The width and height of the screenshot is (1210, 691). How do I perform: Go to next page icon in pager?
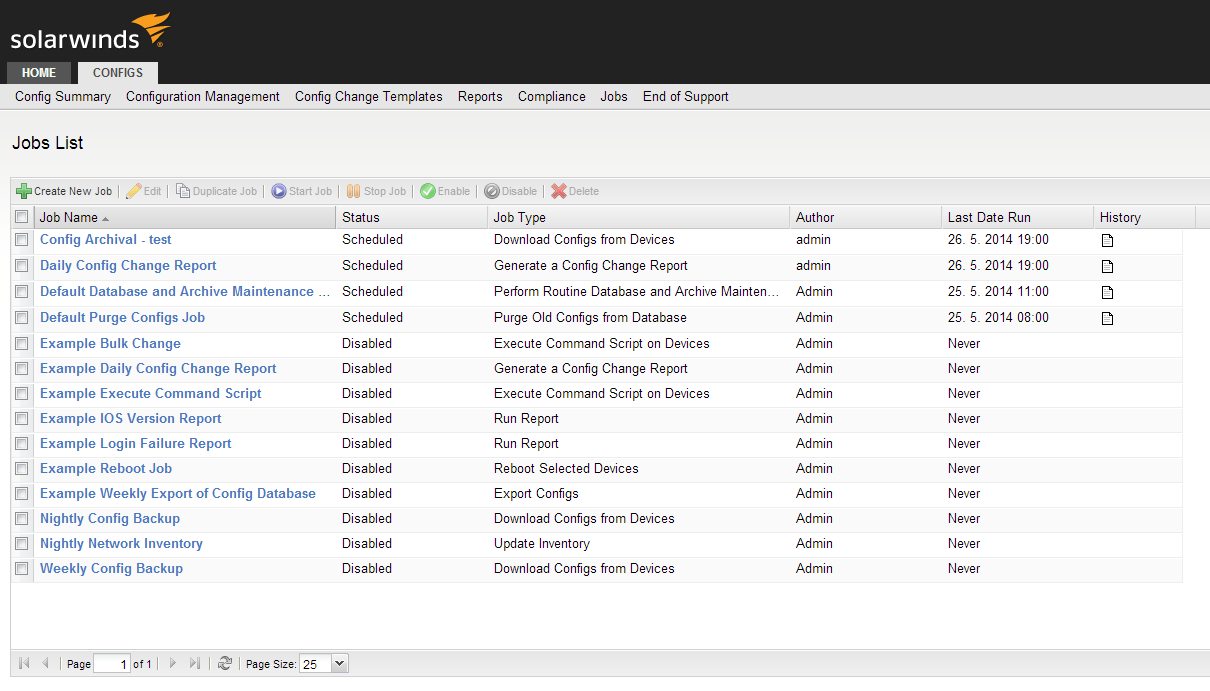pyautogui.click(x=173, y=663)
